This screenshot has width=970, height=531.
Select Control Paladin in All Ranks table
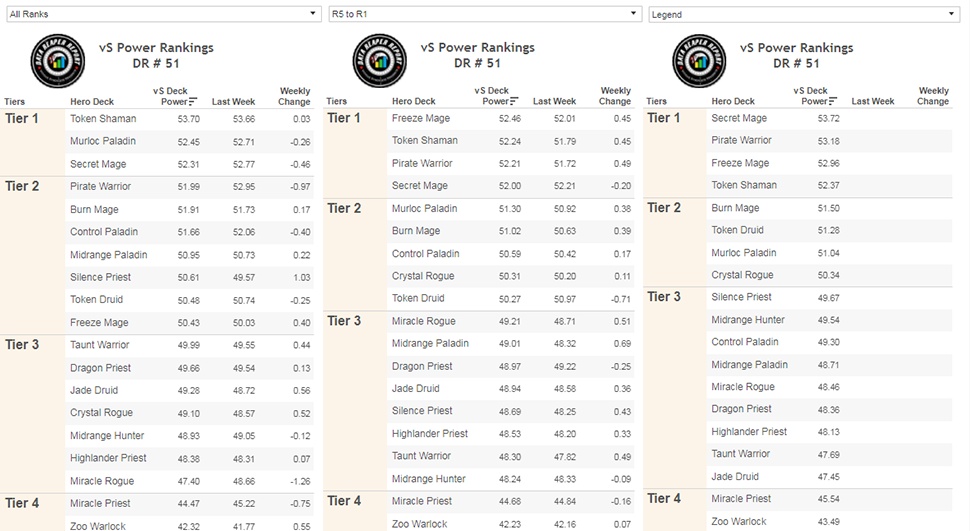[104, 231]
